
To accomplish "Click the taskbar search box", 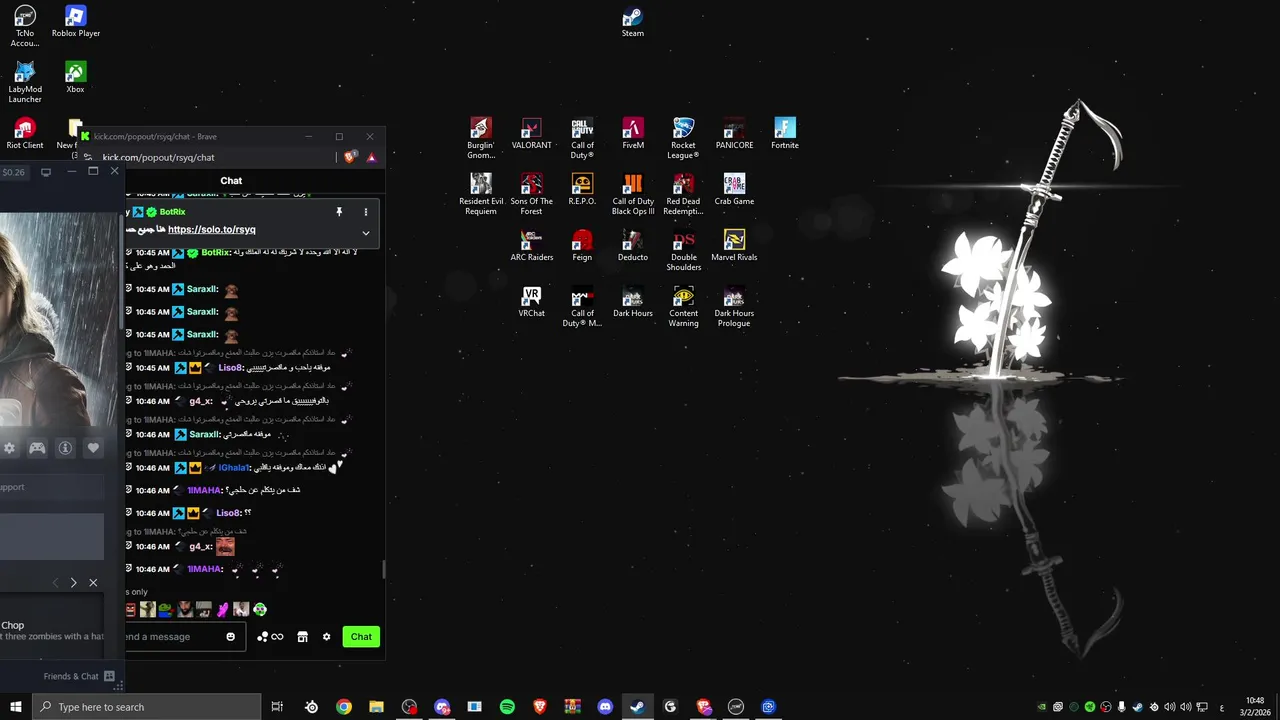I will coord(147,707).
